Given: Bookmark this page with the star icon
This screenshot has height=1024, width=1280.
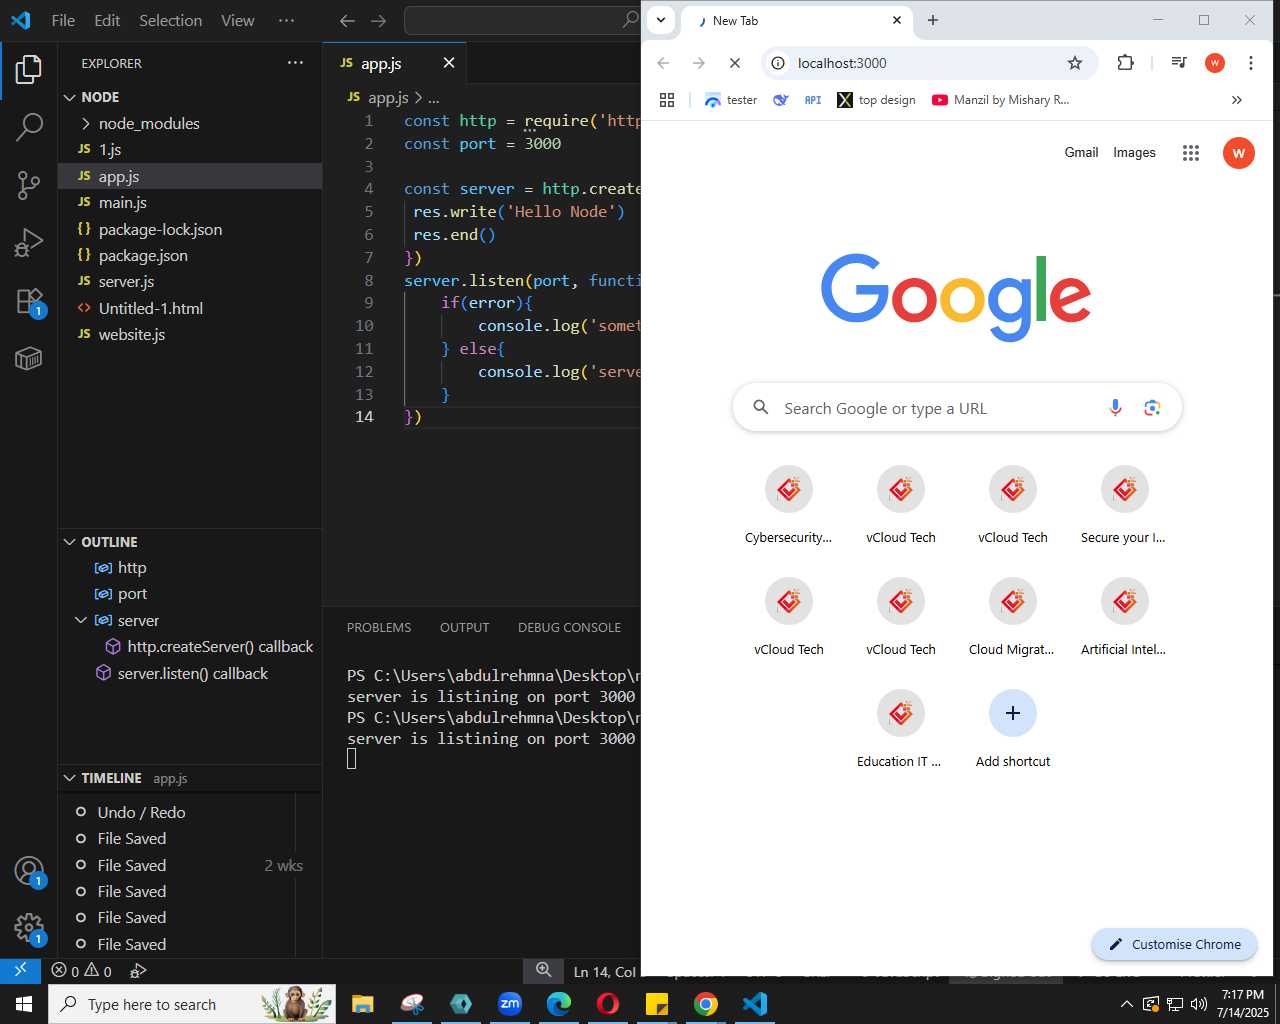Looking at the screenshot, I should coord(1075,63).
